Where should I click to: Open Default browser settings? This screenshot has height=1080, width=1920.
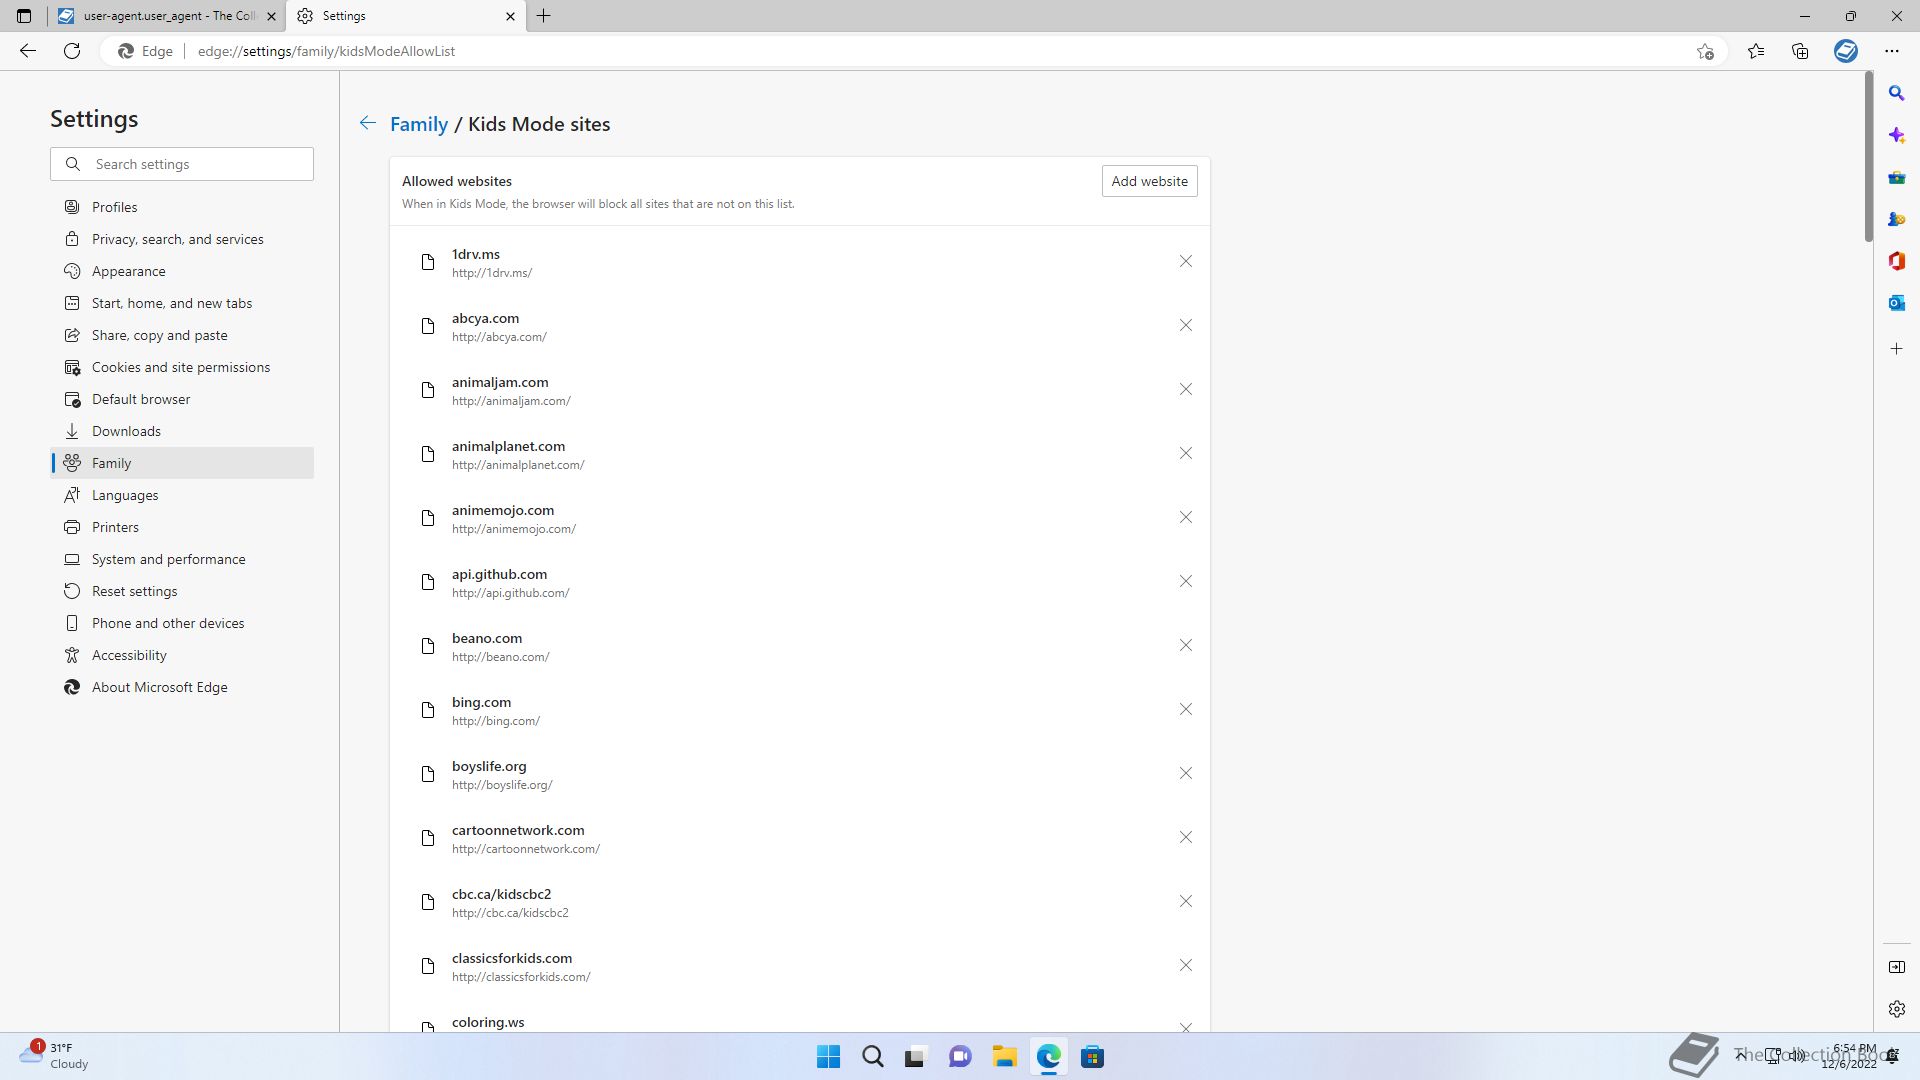[182, 399]
